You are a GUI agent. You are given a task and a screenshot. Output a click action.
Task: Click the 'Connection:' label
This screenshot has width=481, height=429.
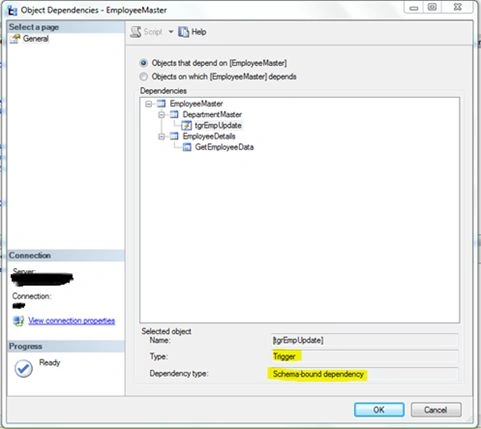(x=32, y=296)
